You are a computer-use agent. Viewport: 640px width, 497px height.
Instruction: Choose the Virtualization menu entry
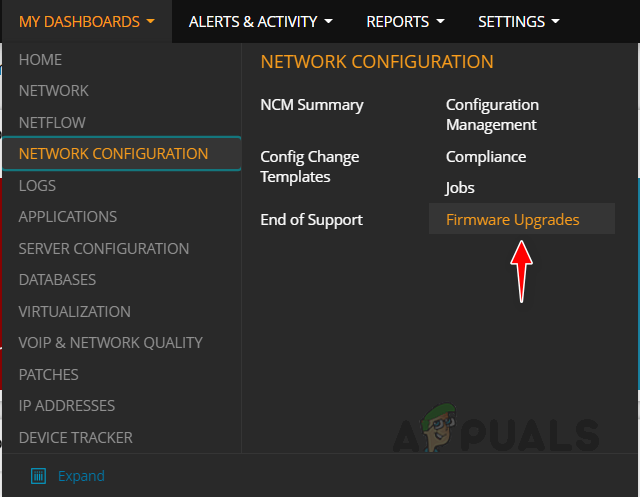pyautogui.click(x=74, y=311)
